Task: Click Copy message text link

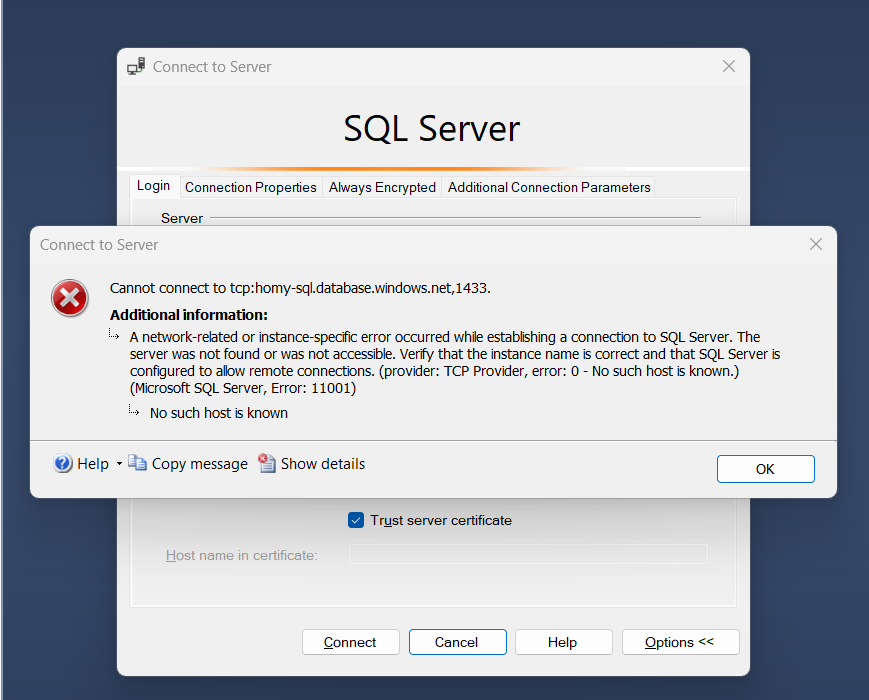Action: 200,464
